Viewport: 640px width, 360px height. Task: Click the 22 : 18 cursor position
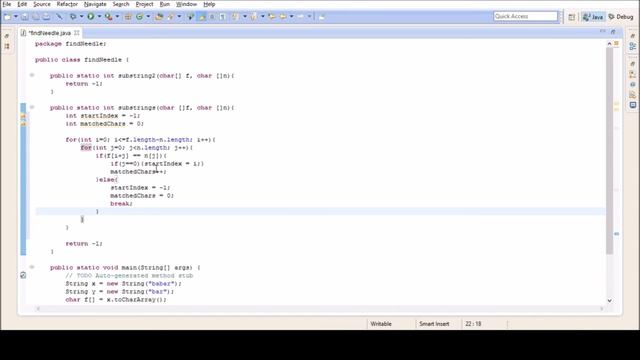[473, 324]
